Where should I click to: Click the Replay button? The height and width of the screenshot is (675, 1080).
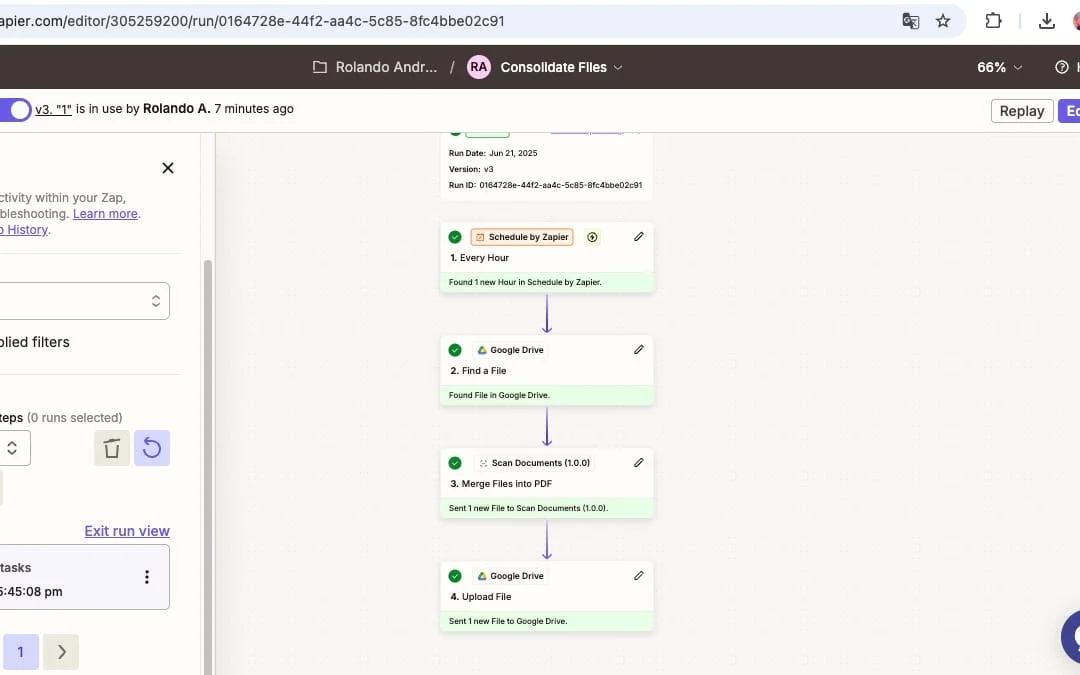[1021, 110]
